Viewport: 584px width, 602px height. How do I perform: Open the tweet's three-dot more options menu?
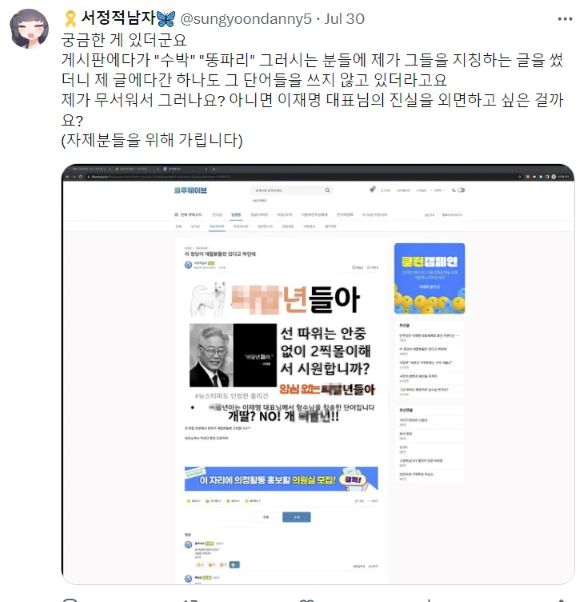[x=565, y=19]
